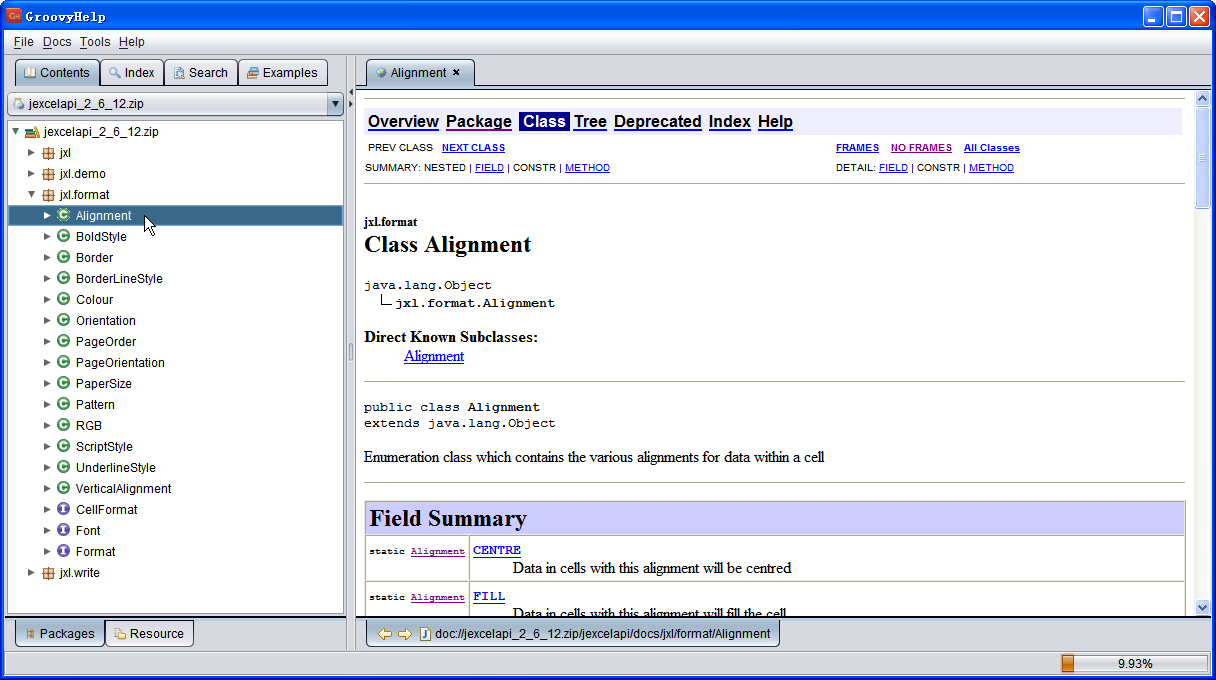This screenshot has width=1216, height=680.
Task: Open the Tools menu
Action: pos(95,42)
